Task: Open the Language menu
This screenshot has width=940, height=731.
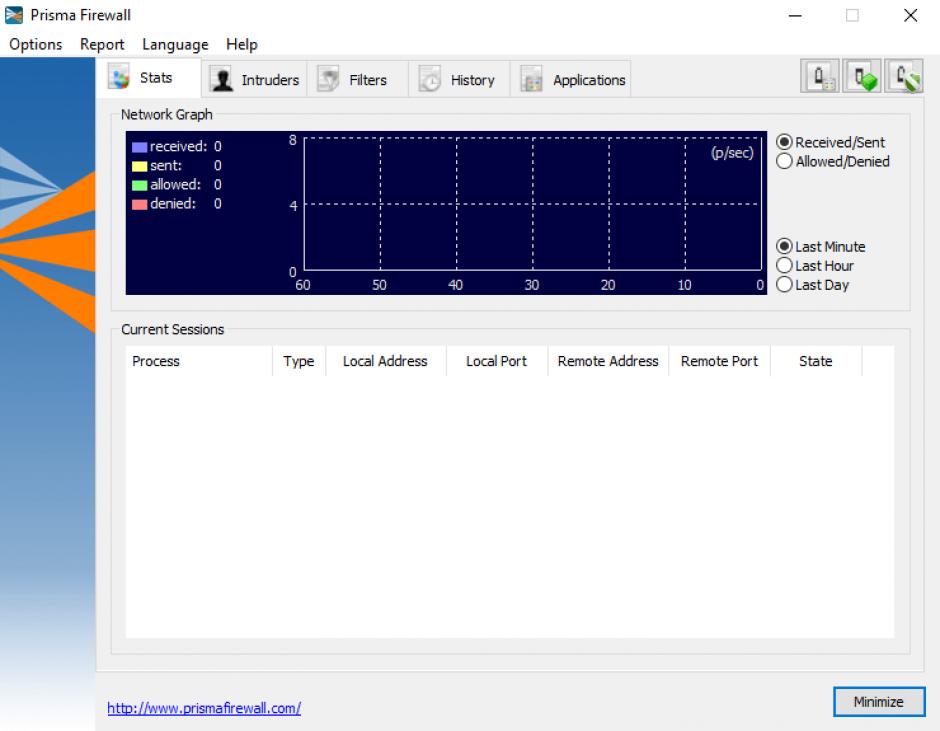Action: pos(175,44)
